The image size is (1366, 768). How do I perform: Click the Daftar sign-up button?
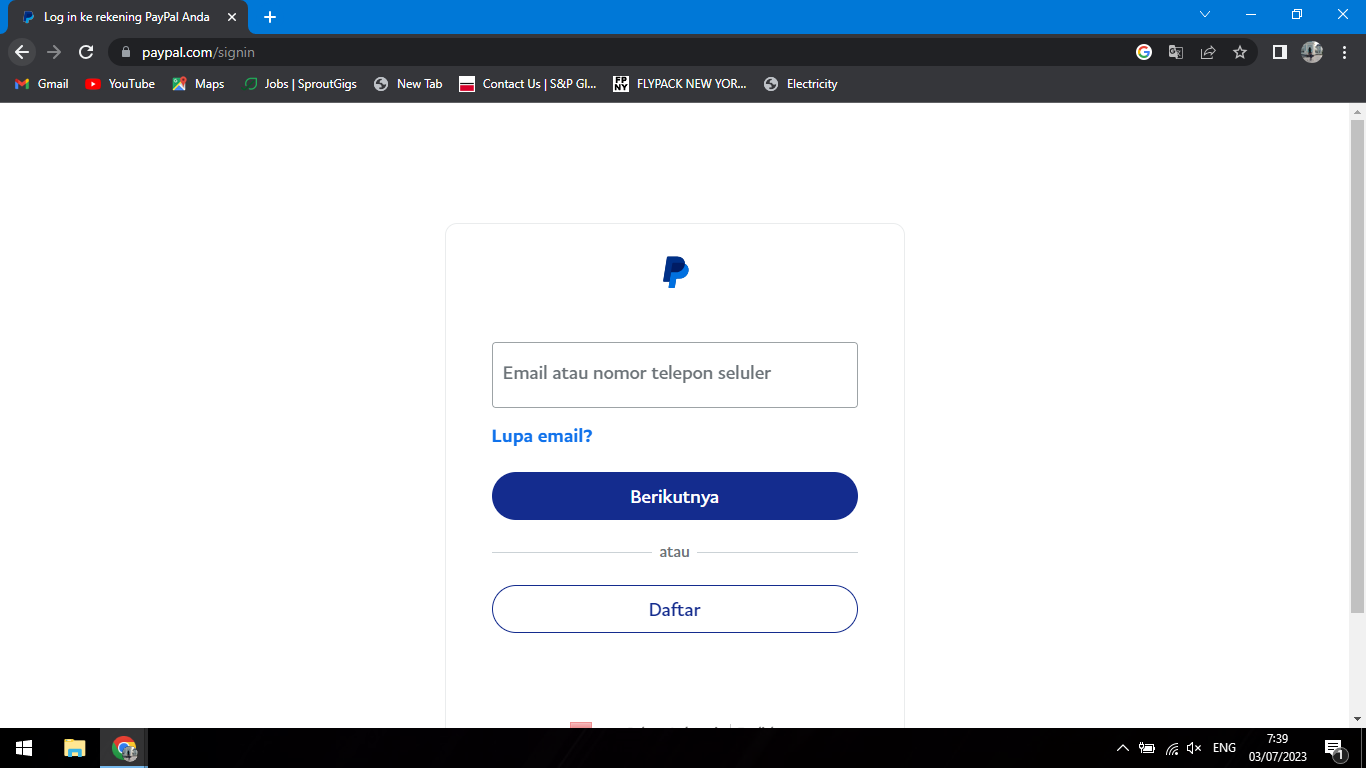point(675,609)
